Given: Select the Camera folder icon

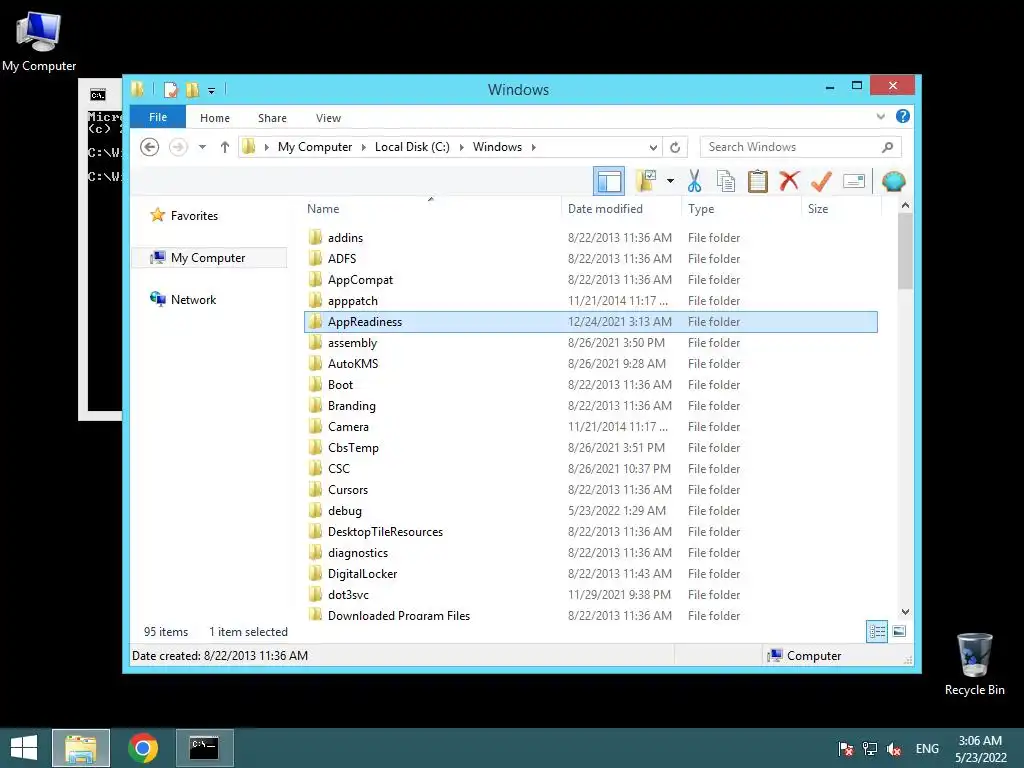Looking at the screenshot, I should click(x=315, y=426).
